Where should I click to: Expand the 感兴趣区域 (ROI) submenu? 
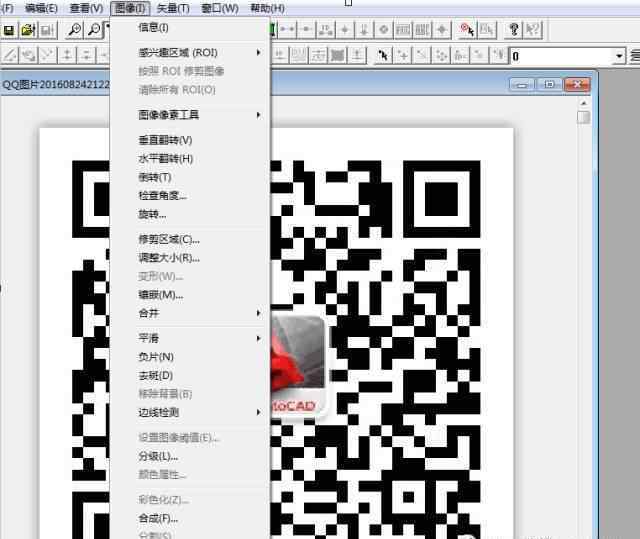point(189,53)
